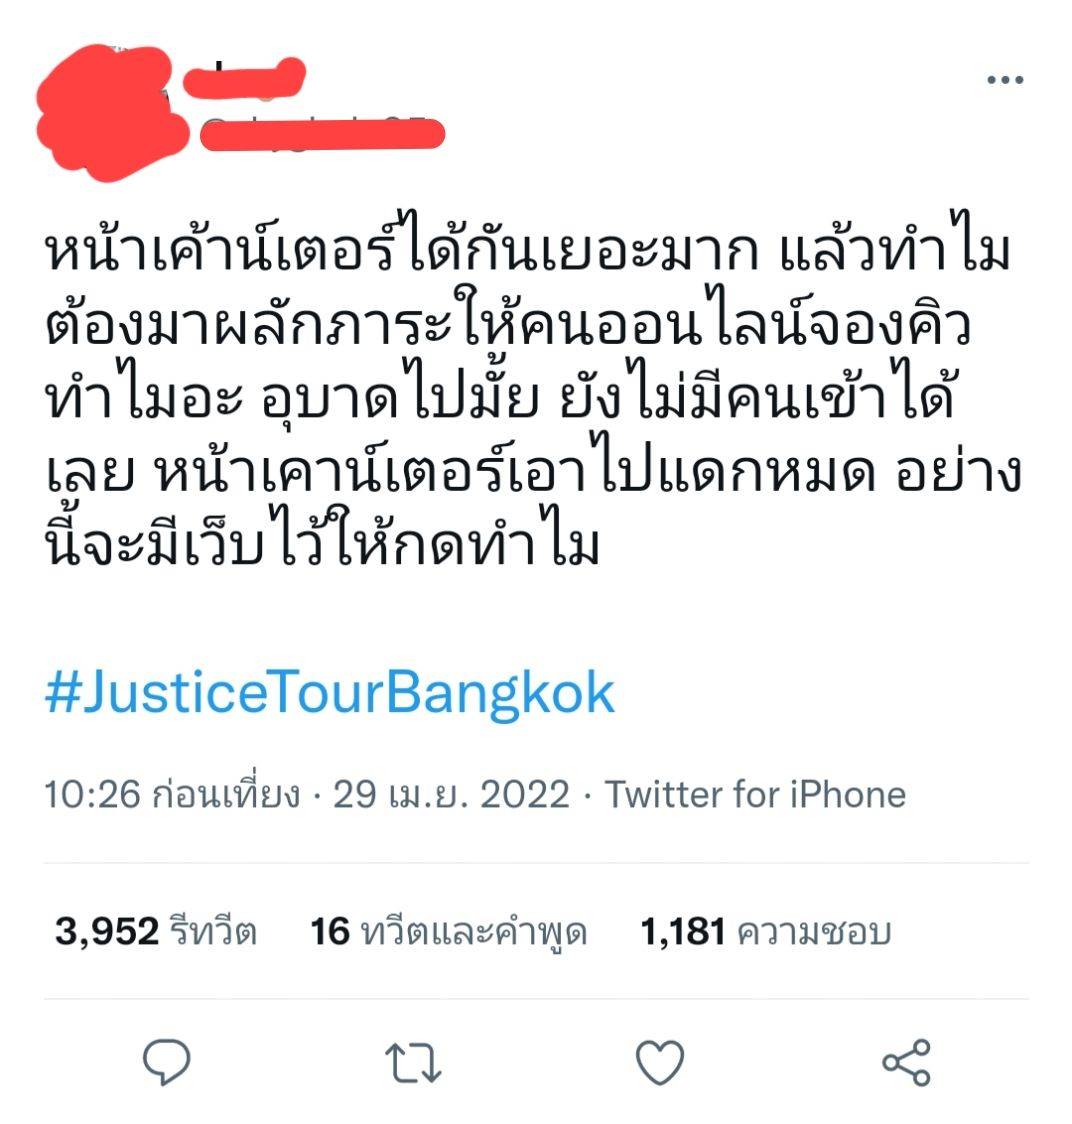Like the tweet with the heart icon
Image resolution: width=1072 pixels, height=1124 pixels.
pyautogui.click(x=660, y=1062)
